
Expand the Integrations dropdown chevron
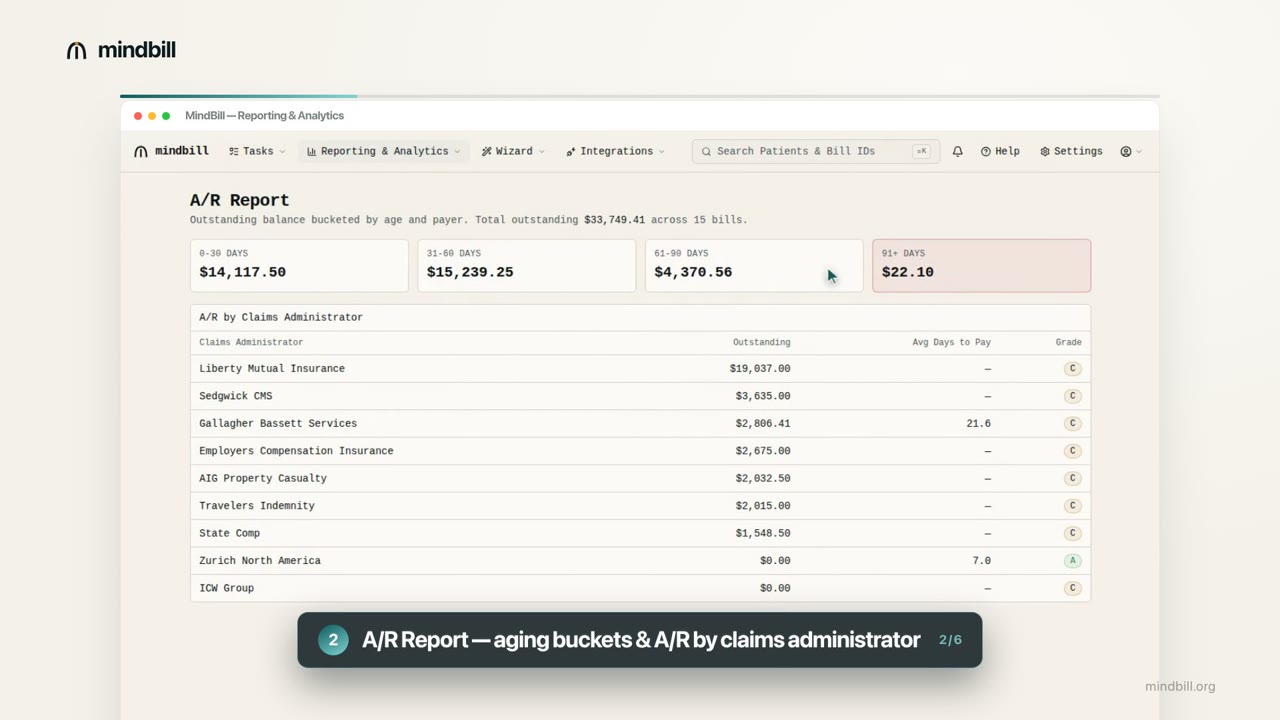pyautogui.click(x=661, y=152)
